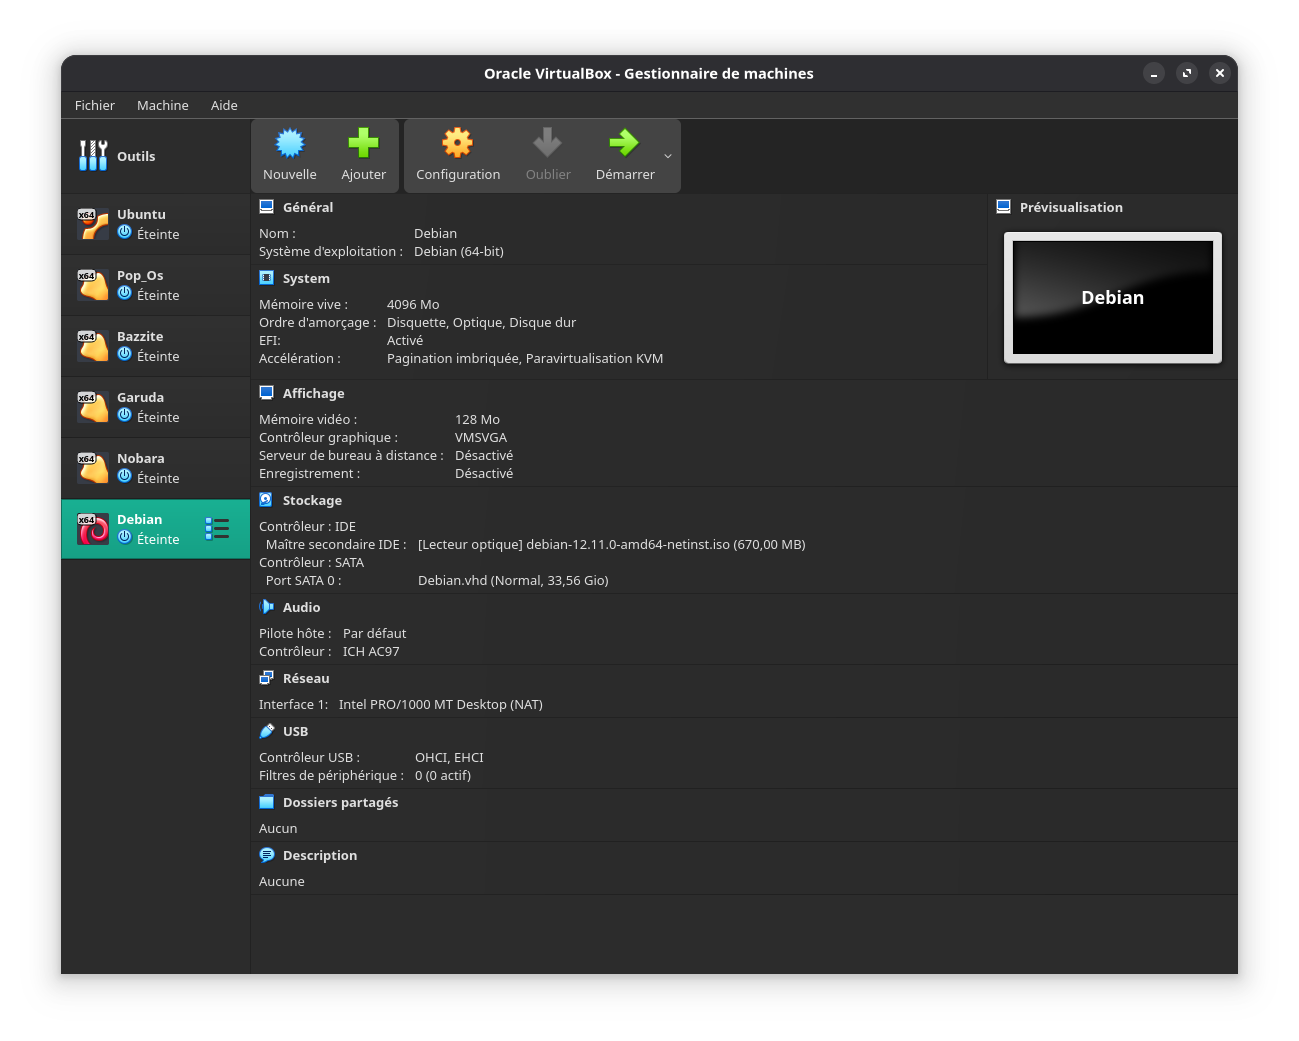Click the Debian preview thumbnail
1299x1041 pixels.
(1112, 298)
